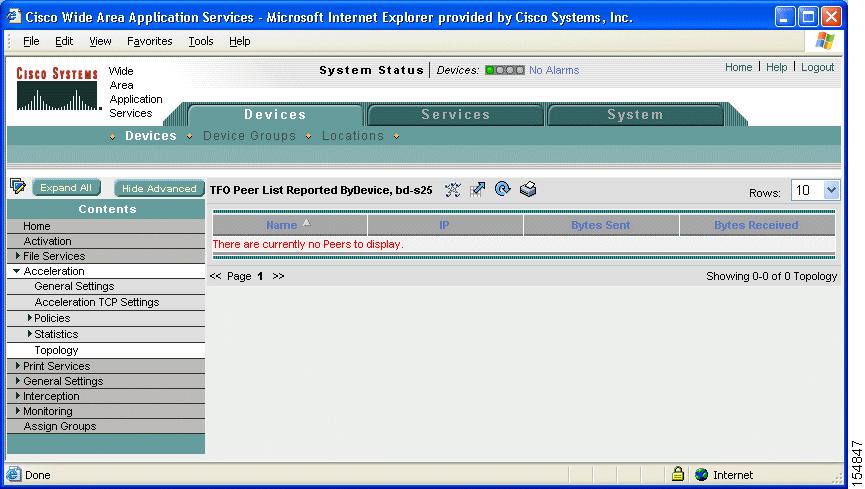This screenshot has height=489, width=865.
Task: Open the Rows per page dropdown
Action: 831,190
